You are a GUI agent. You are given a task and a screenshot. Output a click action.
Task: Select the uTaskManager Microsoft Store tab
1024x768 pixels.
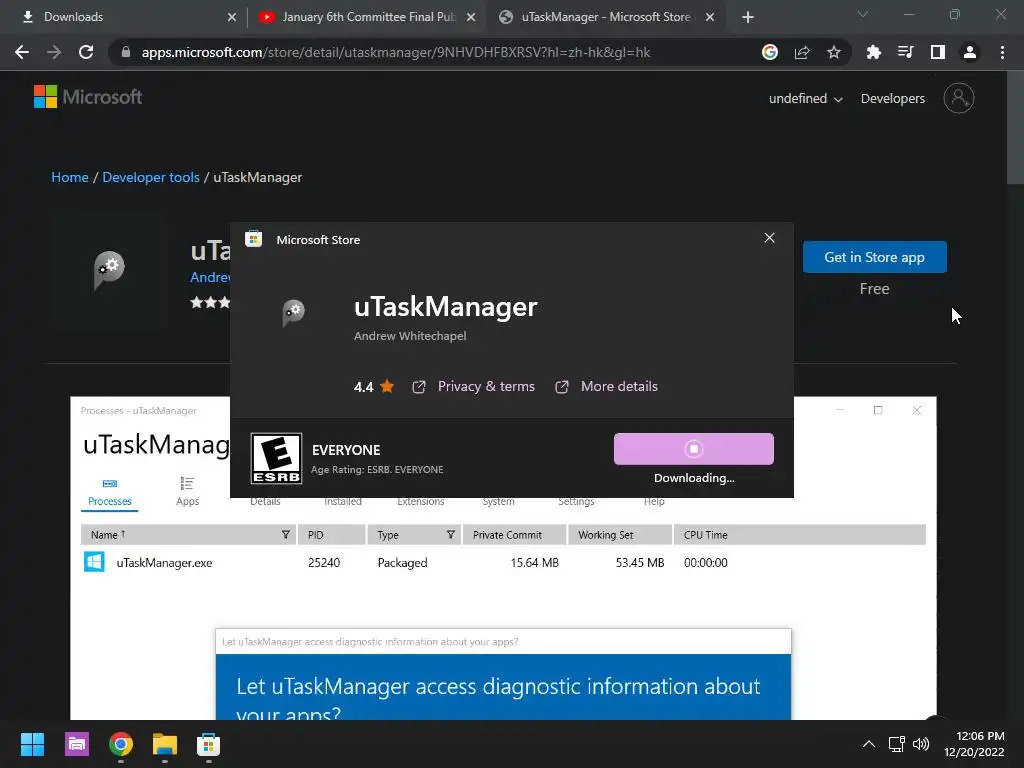tap(605, 17)
